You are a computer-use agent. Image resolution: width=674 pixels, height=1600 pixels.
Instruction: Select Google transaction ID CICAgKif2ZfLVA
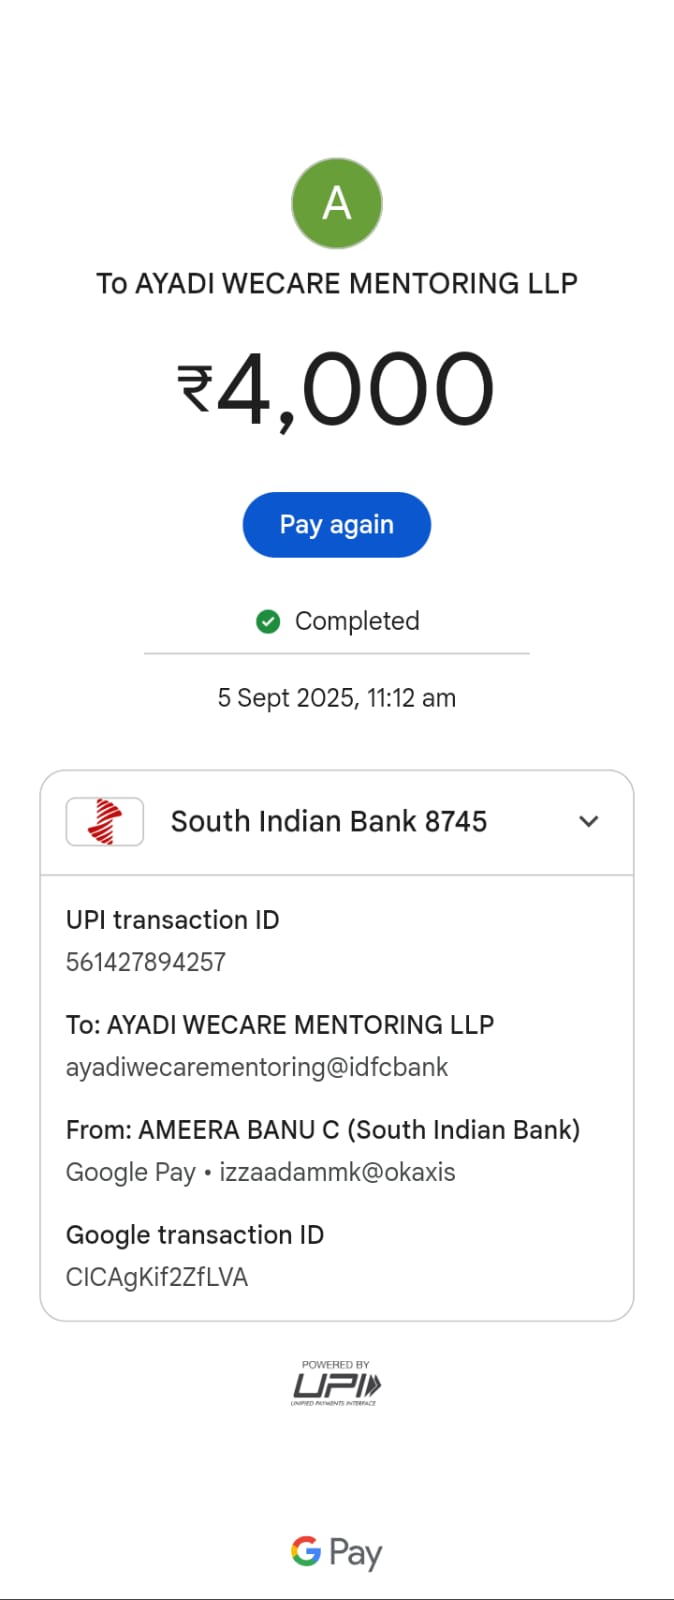pyautogui.click(x=157, y=1277)
